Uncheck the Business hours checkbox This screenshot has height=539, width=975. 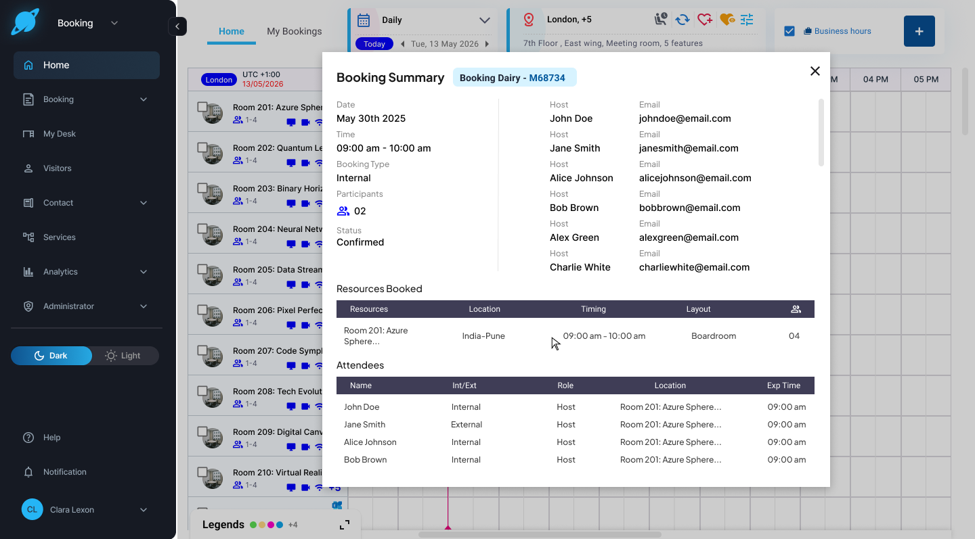pos(789,31)
